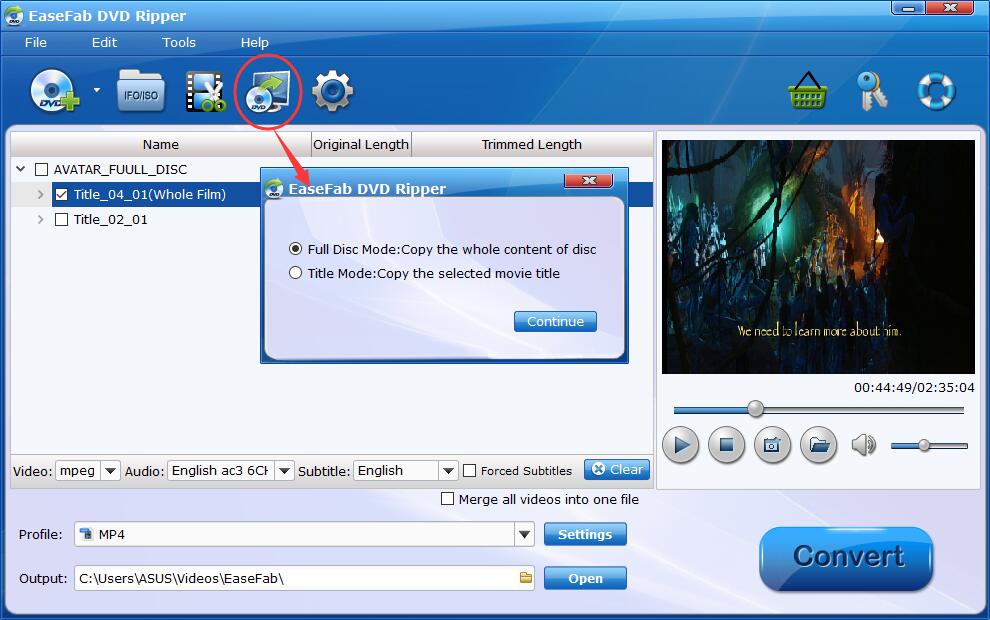Open snapshot folder icon button
Screen dimensions: 990x620
click(819, 445)
